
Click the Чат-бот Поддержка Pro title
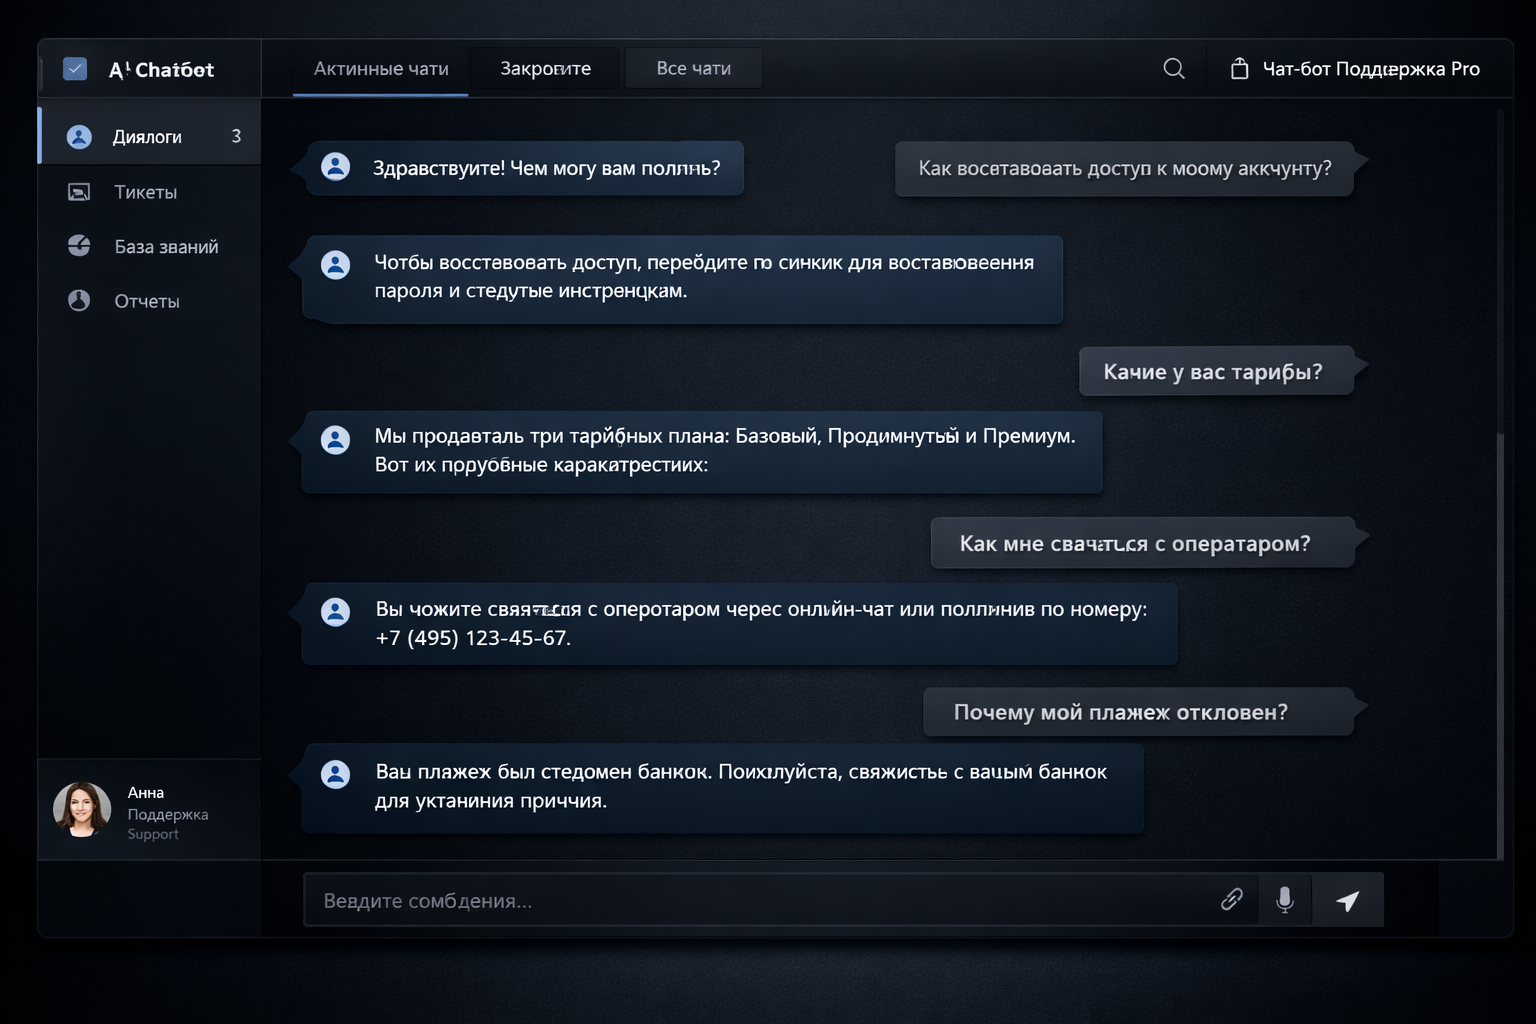(x=1370, y=69)
